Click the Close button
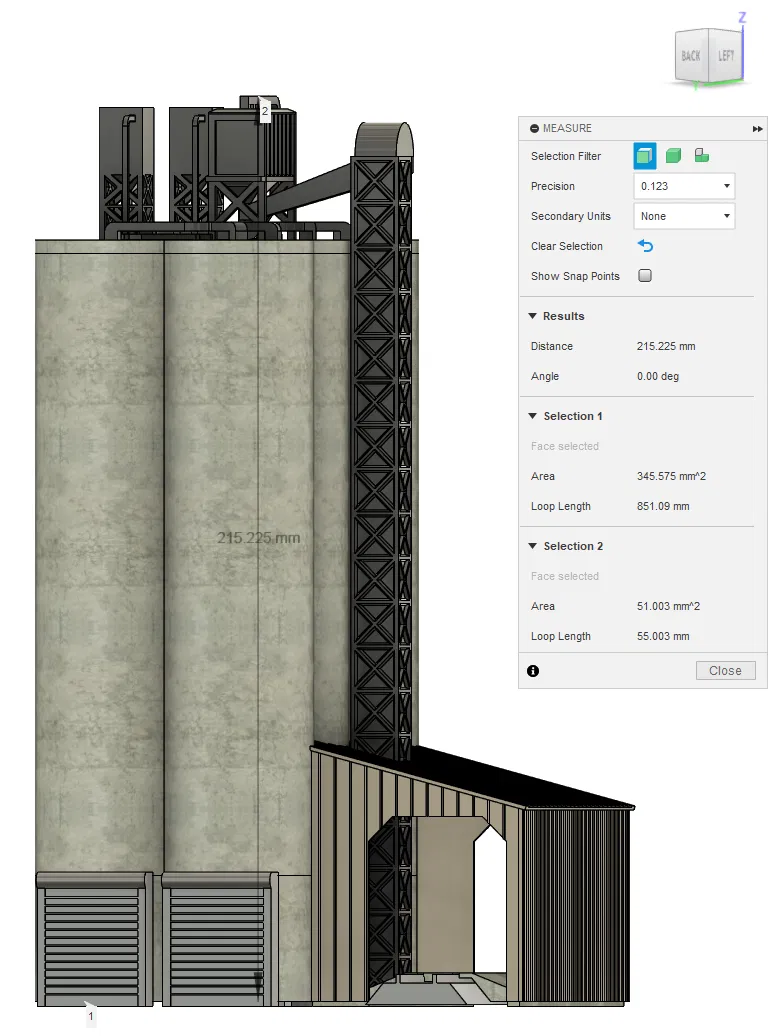Image resolution: width=768 pixels, height=1036 pixels. click(725, 671)
